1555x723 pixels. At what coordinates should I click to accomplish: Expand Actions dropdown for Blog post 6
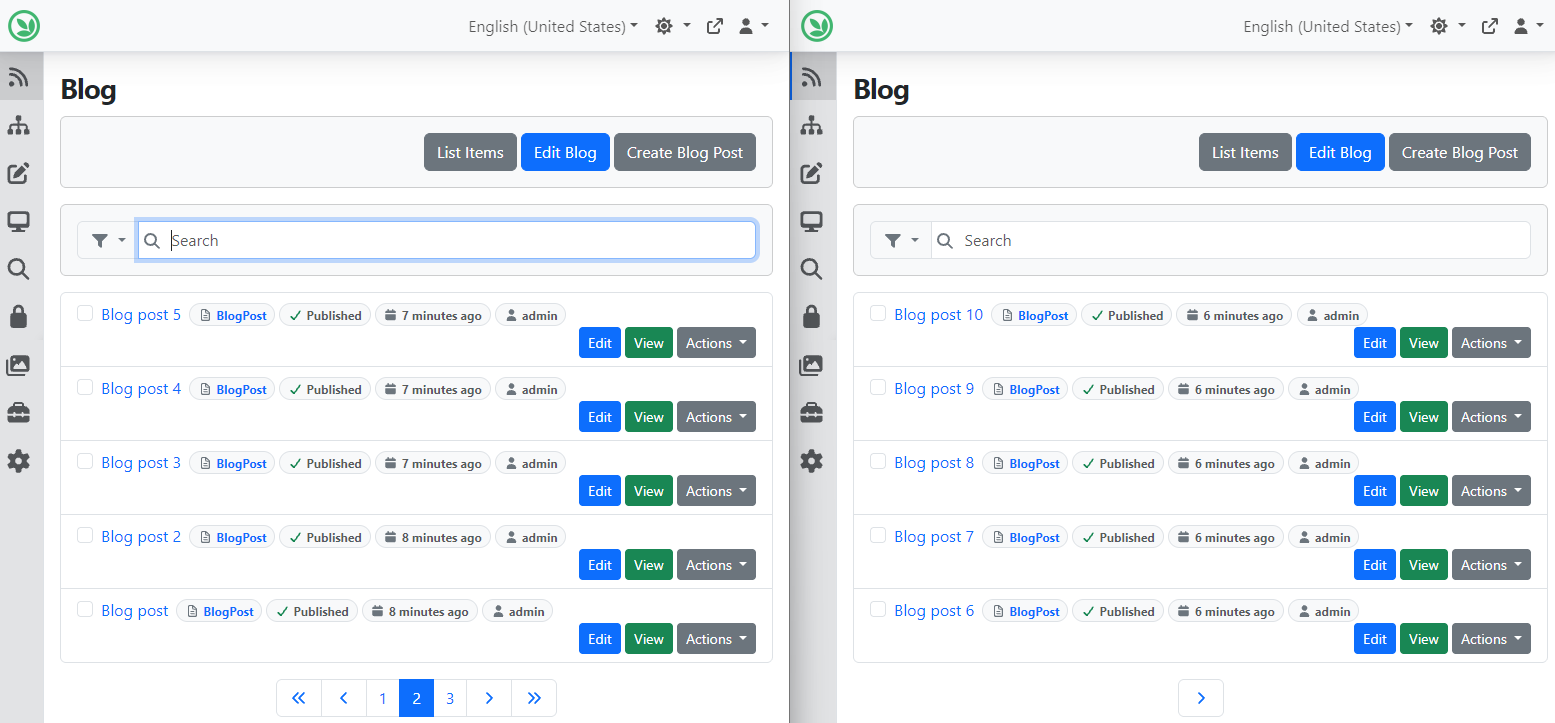click(x=1491, y=639)
